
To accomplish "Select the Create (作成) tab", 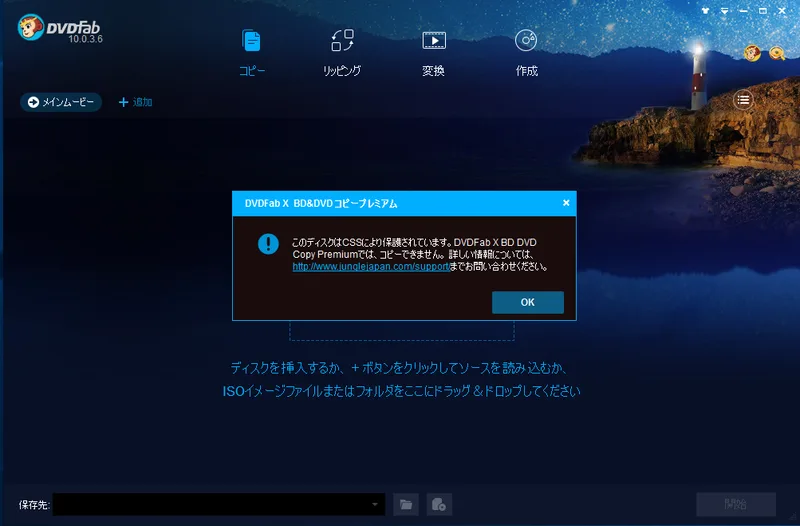I will pyautogui.click(x=526, y=53).
